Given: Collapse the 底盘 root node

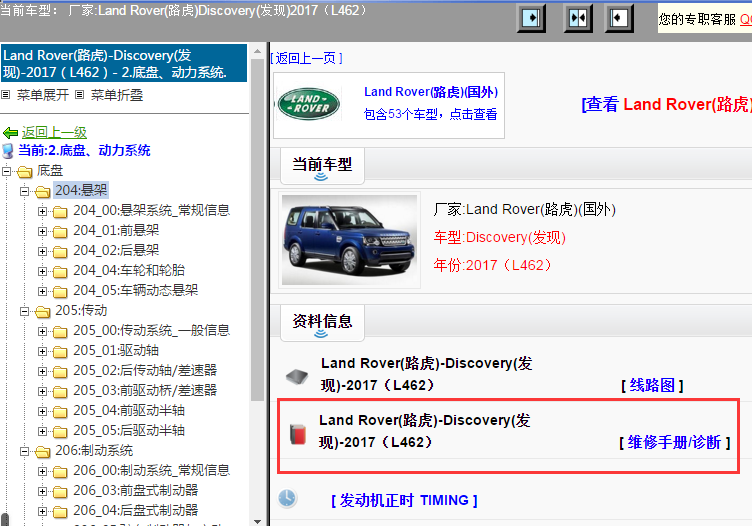Looking at the screenshot, I should (6, 171).
